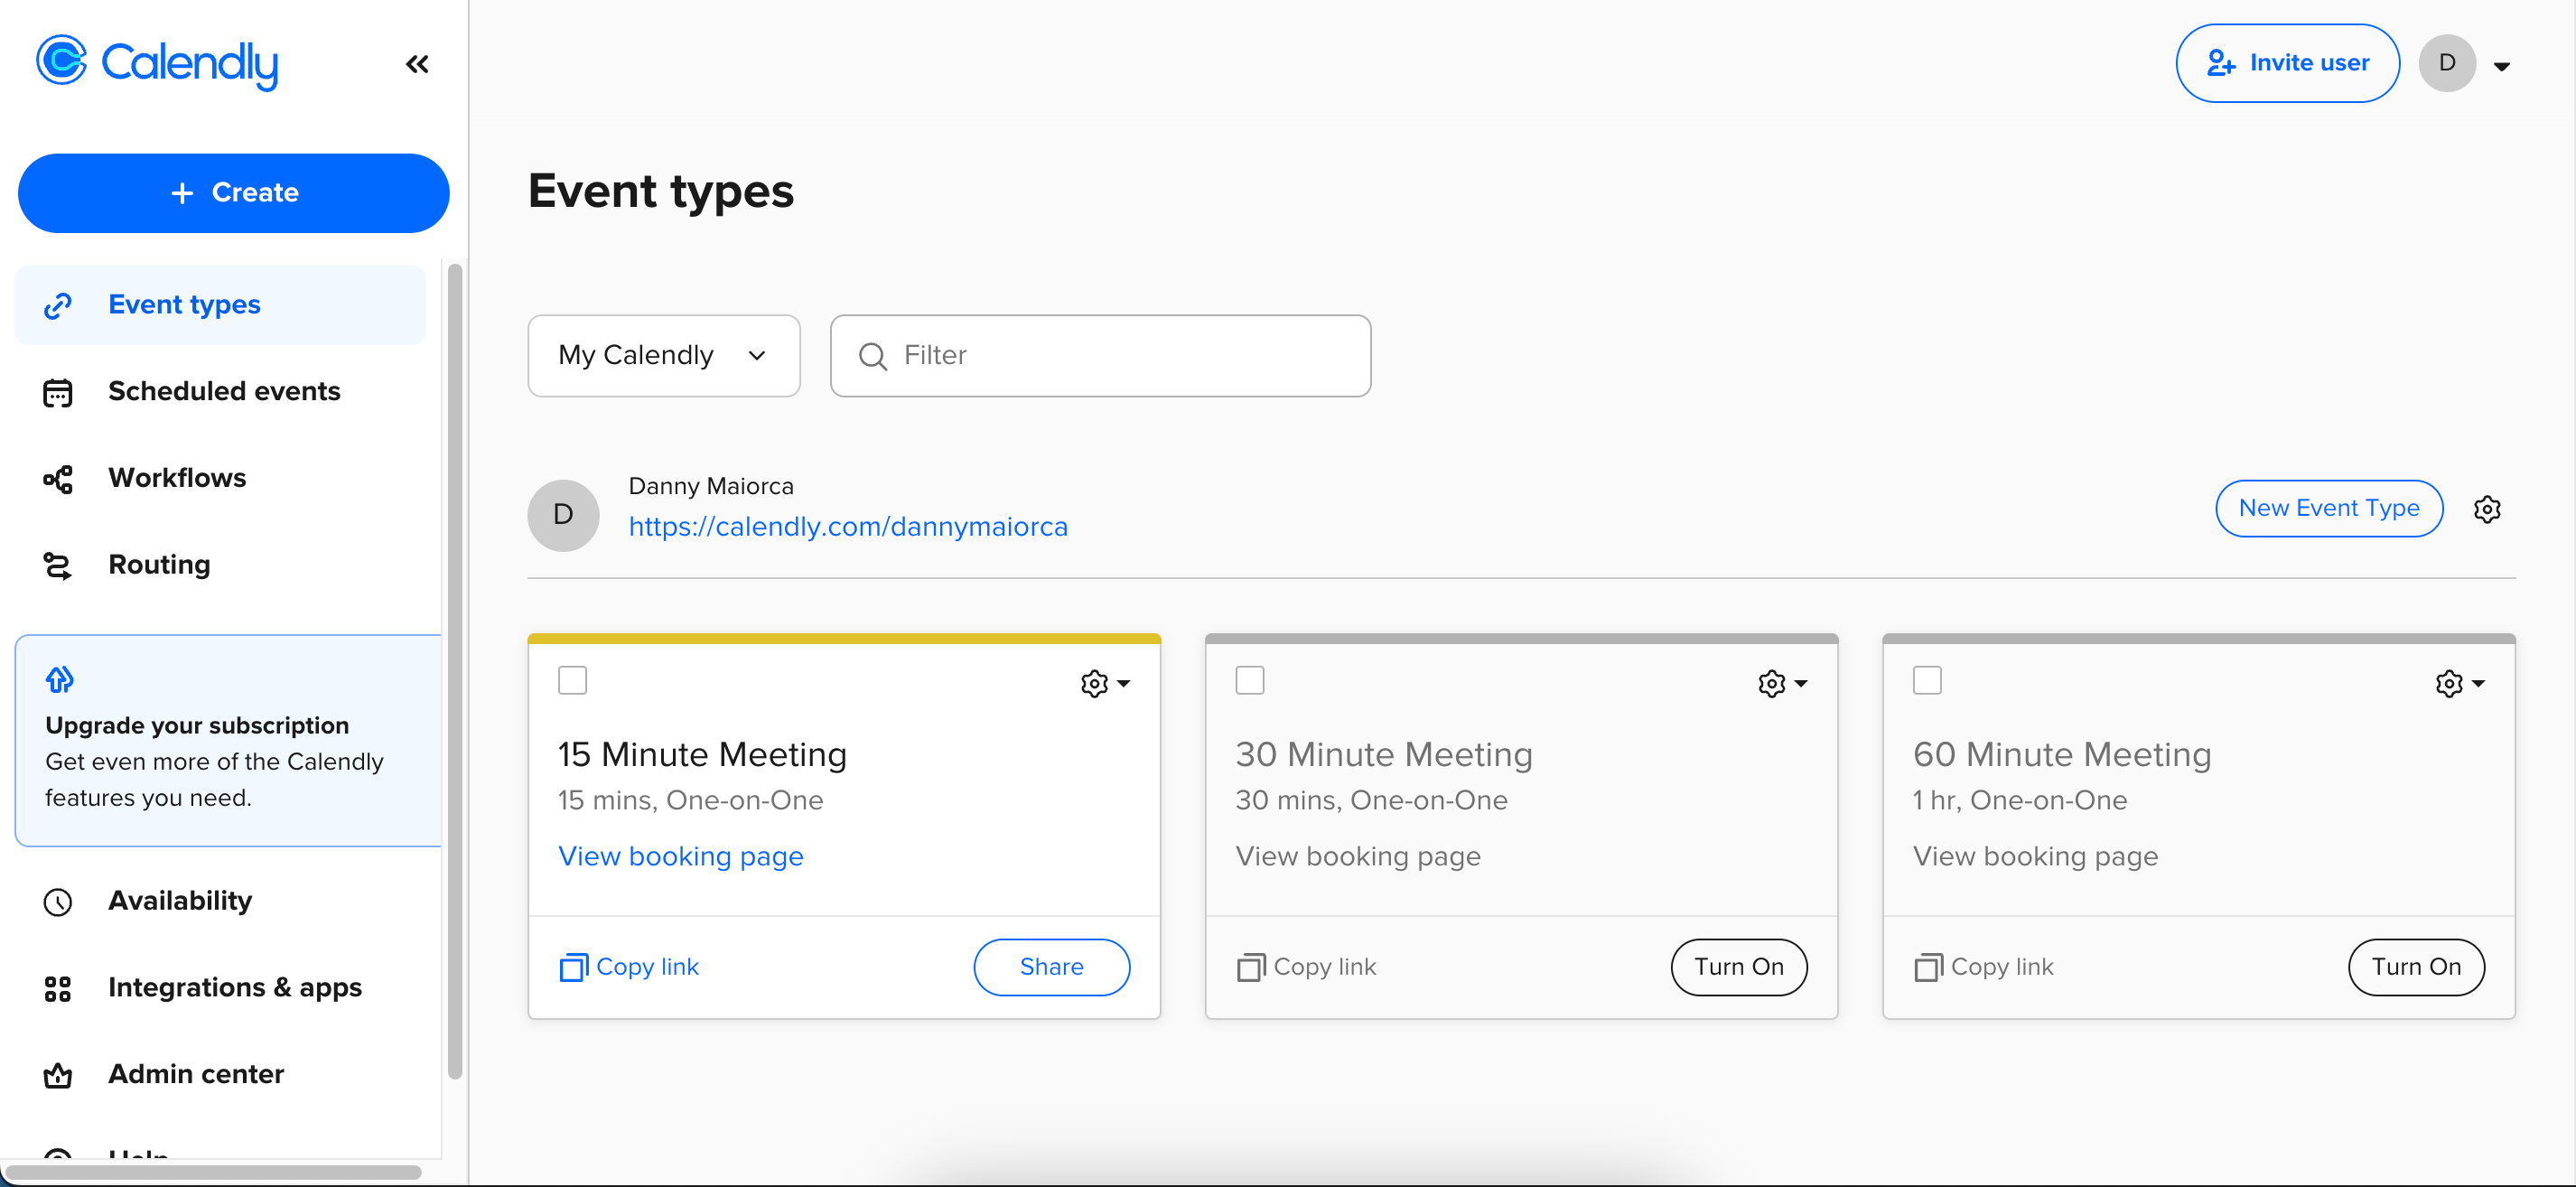Image resolution: width=2576 pixels, height=1187 pixels.
Task: Open account menu arrow beside avatar
Action: tap(2501, 67)
